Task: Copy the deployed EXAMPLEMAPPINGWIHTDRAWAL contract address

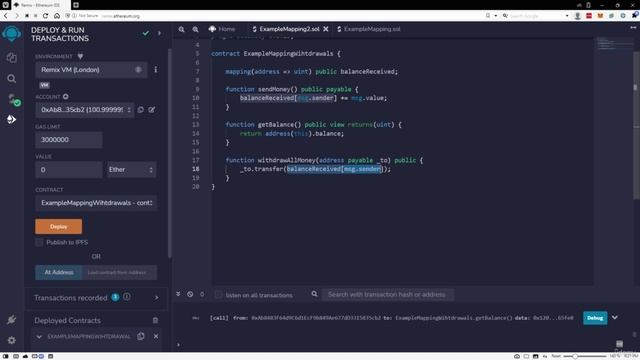Action: point(141,336)
